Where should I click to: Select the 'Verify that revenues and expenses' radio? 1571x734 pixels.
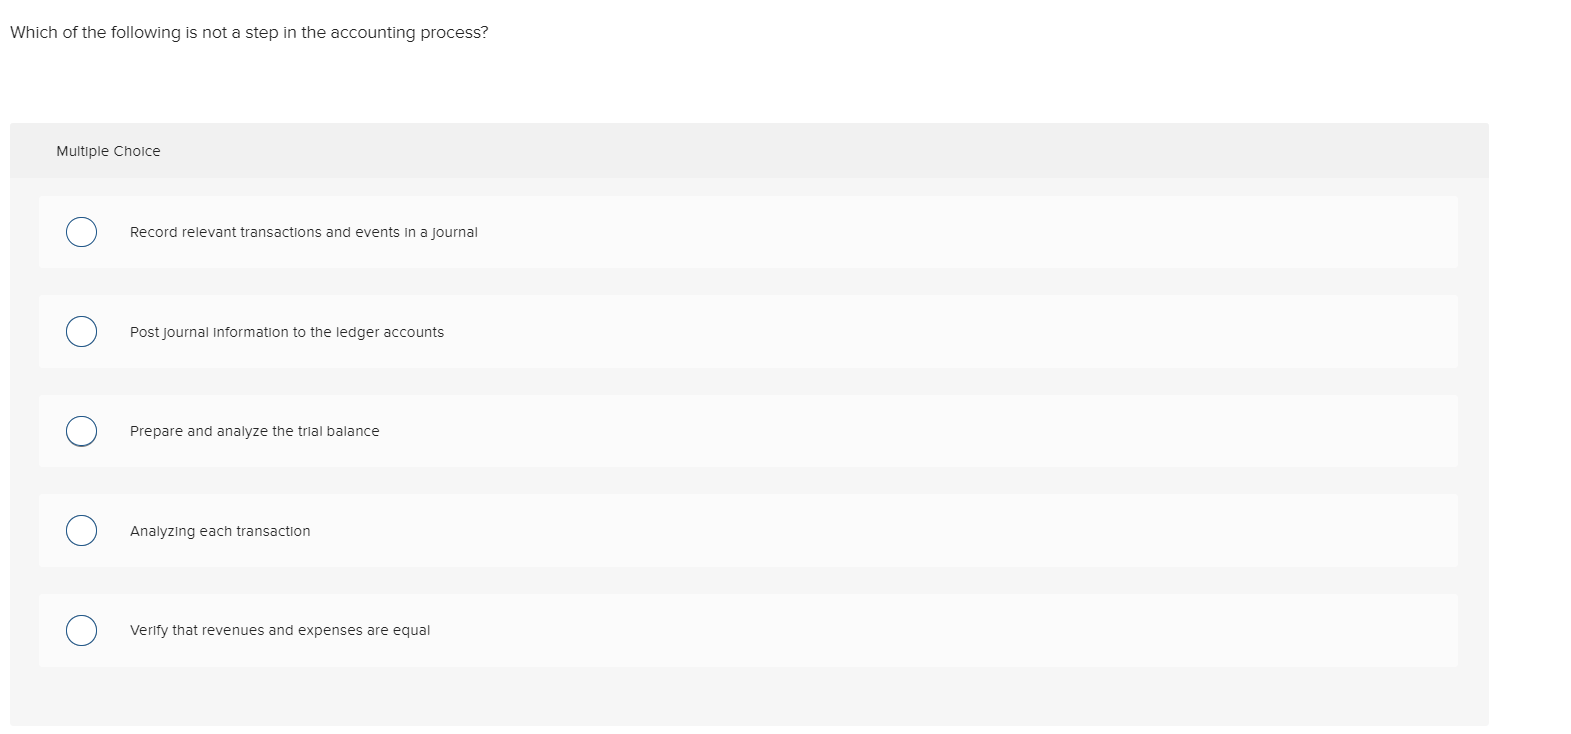(82, 630)
